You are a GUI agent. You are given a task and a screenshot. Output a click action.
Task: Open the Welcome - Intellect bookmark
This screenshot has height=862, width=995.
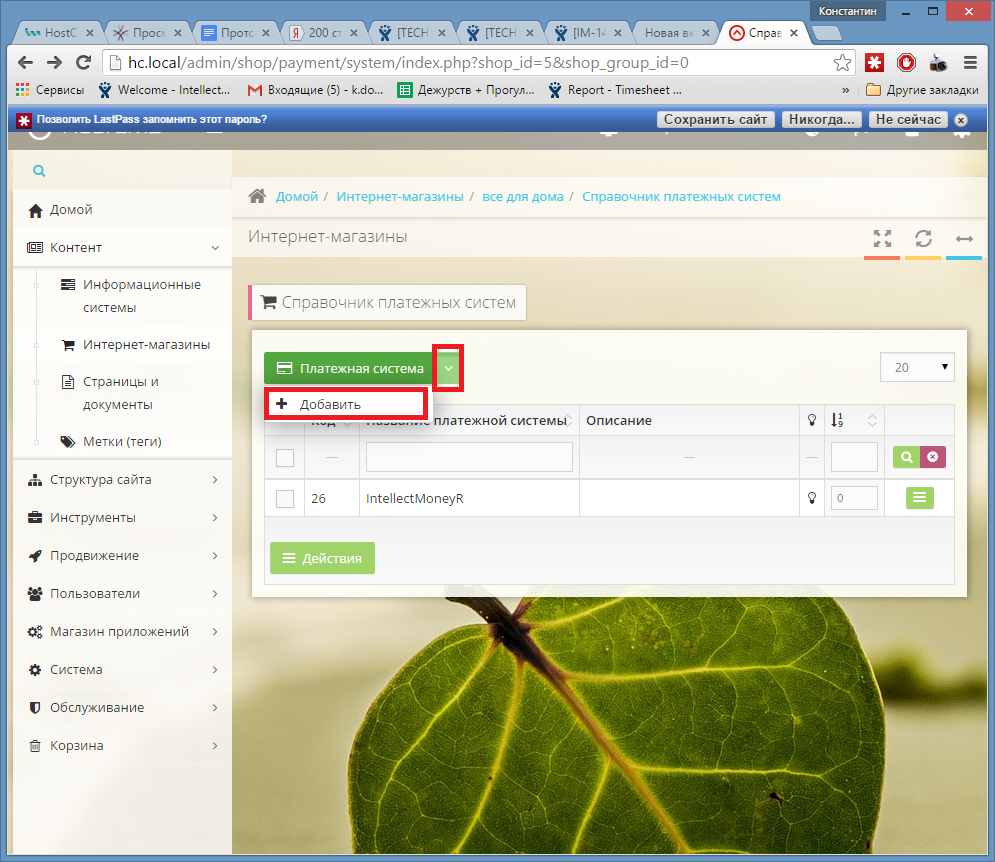164,90
